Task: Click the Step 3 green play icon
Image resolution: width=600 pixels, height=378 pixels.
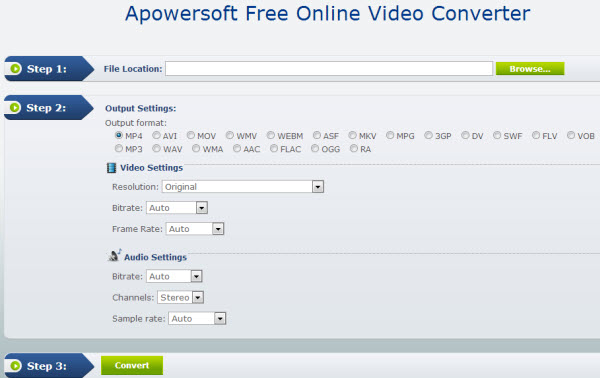Action: tap(15, 366)
